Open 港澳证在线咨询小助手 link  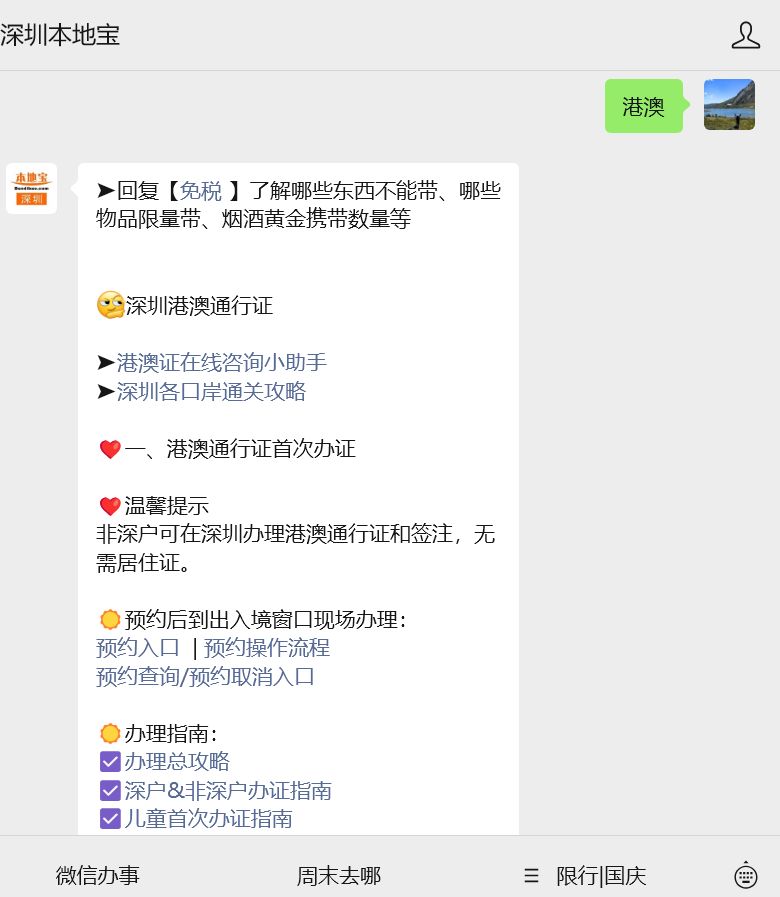221,363
